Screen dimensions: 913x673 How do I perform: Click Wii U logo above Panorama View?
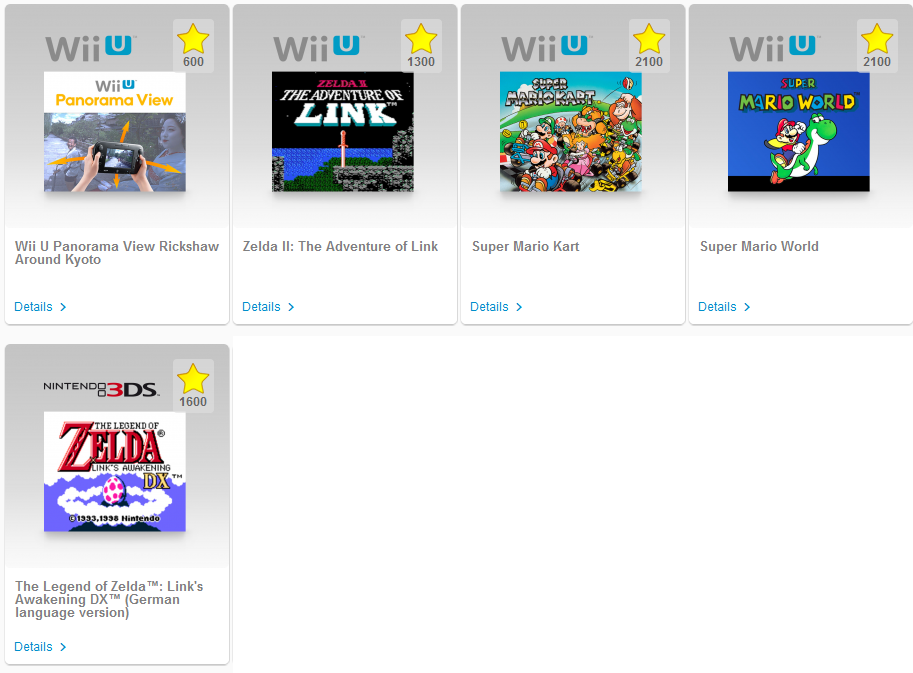(91, 48)
